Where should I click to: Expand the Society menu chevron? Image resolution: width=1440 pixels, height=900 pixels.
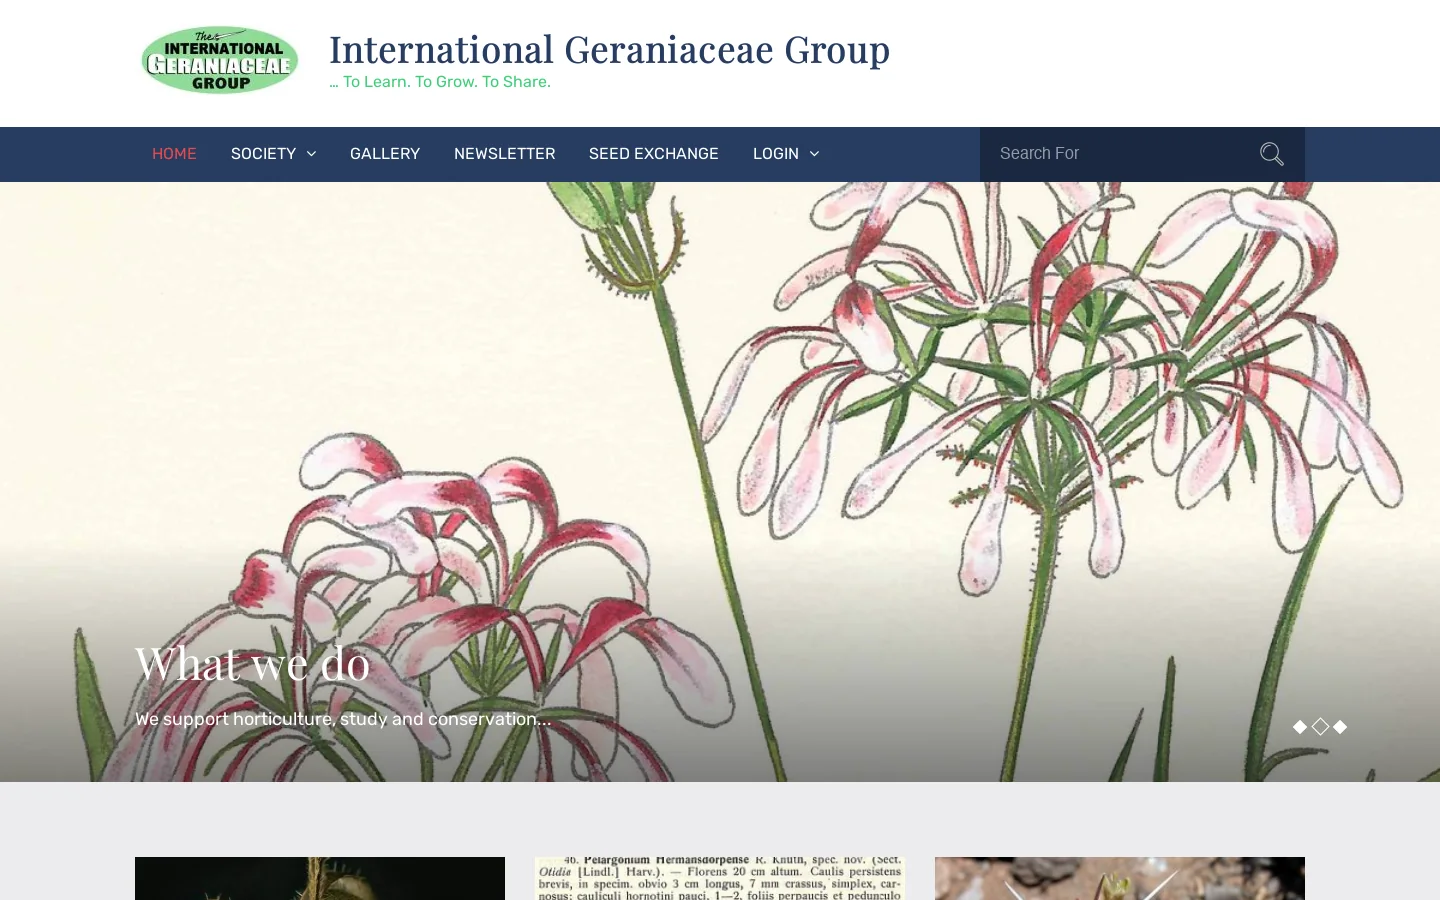tap(311, 154)
